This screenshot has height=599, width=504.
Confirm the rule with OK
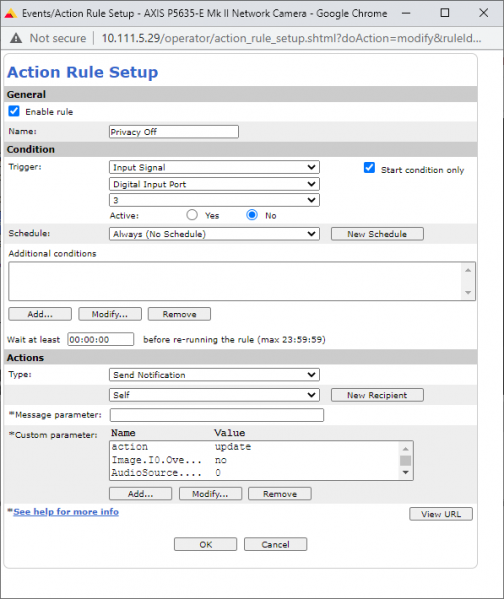tap(206, 544)
